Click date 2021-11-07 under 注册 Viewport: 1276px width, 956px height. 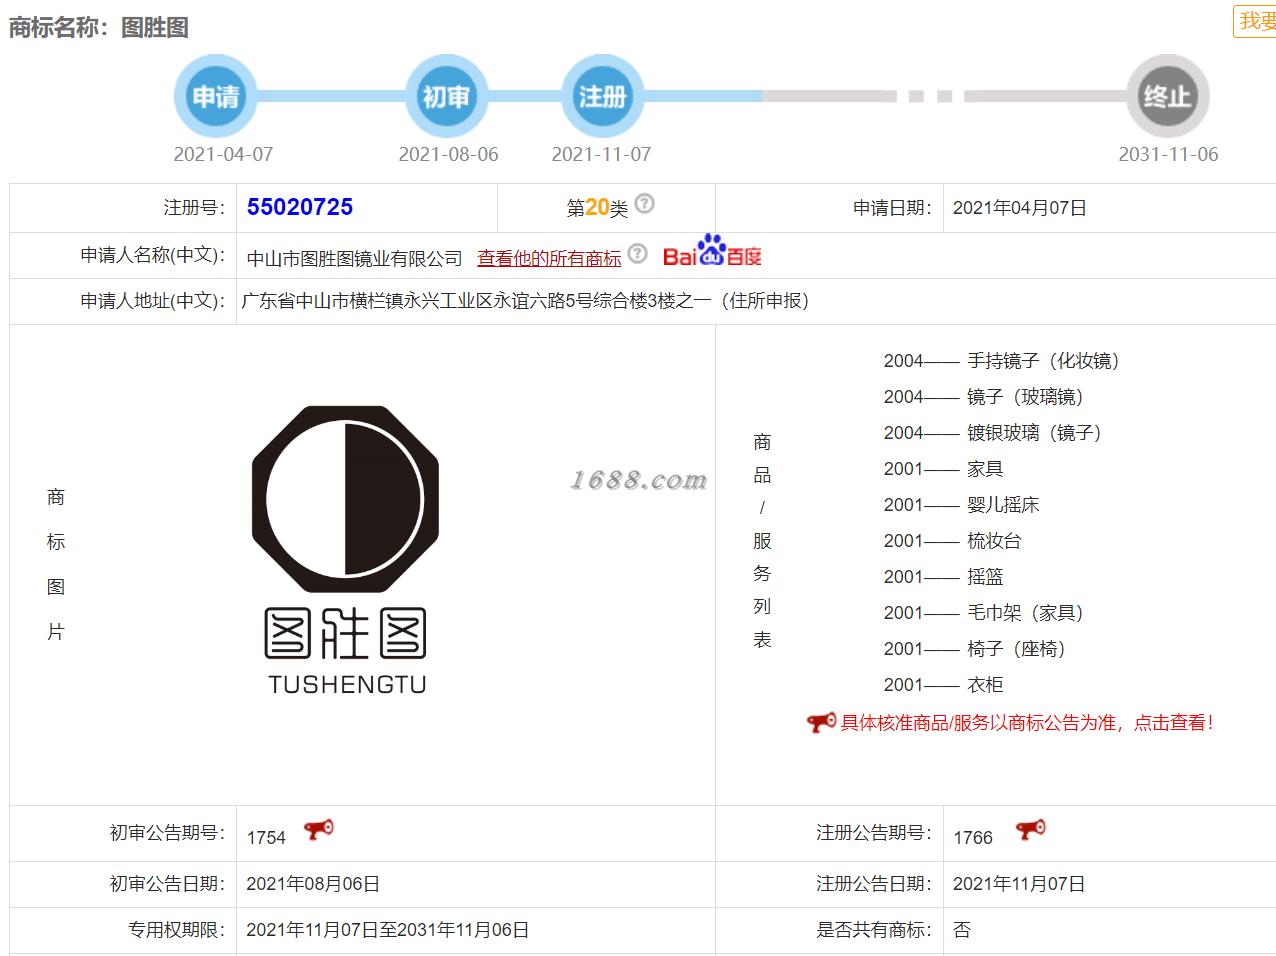(x=601, y=154)
